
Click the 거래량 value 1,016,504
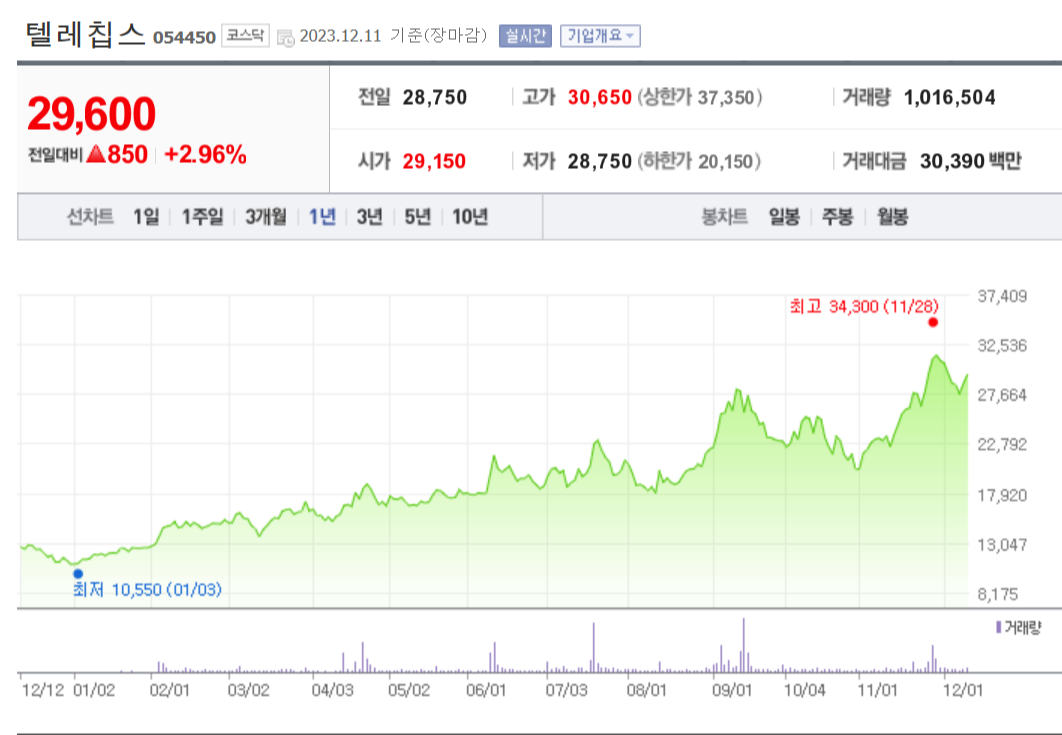pos(950,98)
